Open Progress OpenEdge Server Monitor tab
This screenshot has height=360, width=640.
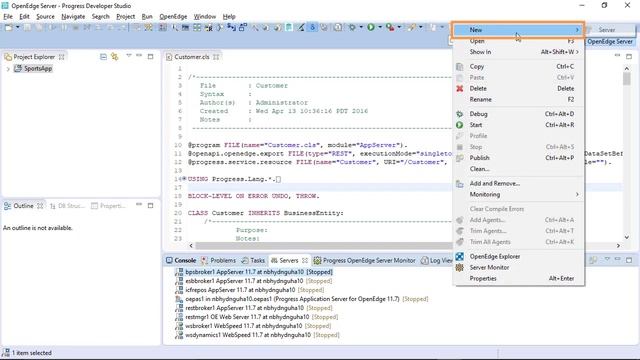click(x=364, y=260)
